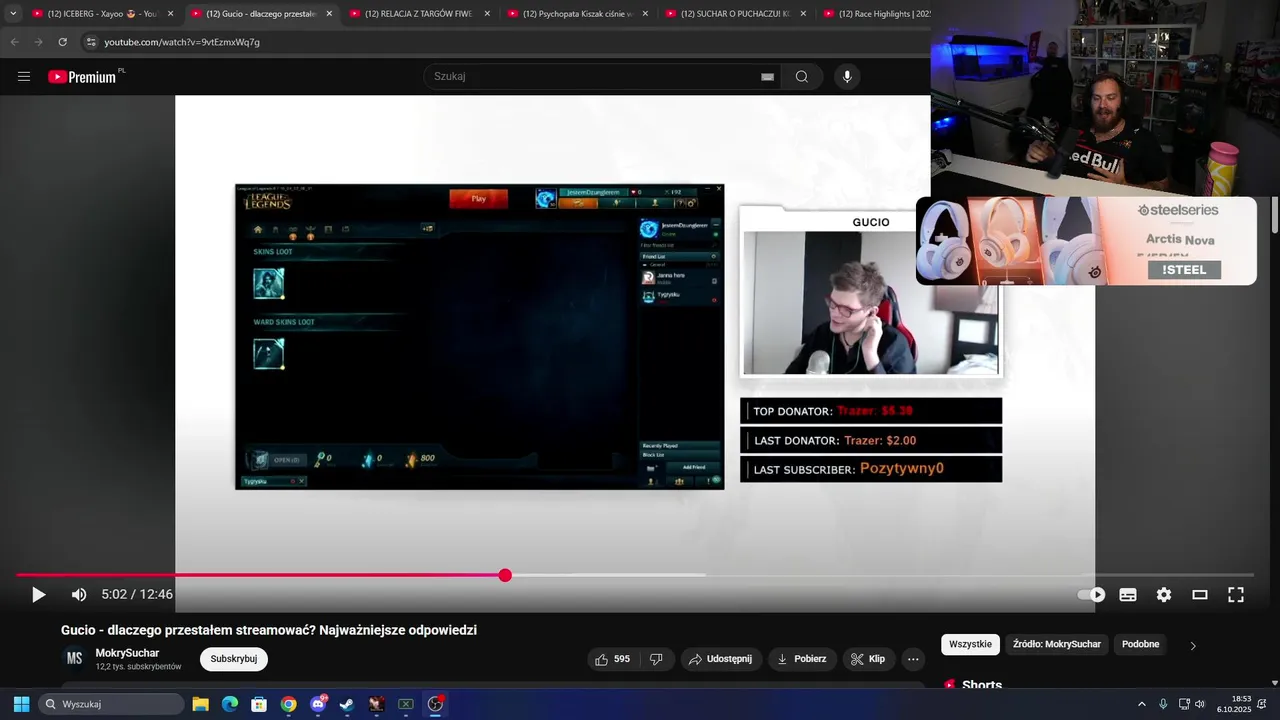Enter fullscreen mode in the player
Screen dimensions: 1280x720
[x=1236, y=595]
